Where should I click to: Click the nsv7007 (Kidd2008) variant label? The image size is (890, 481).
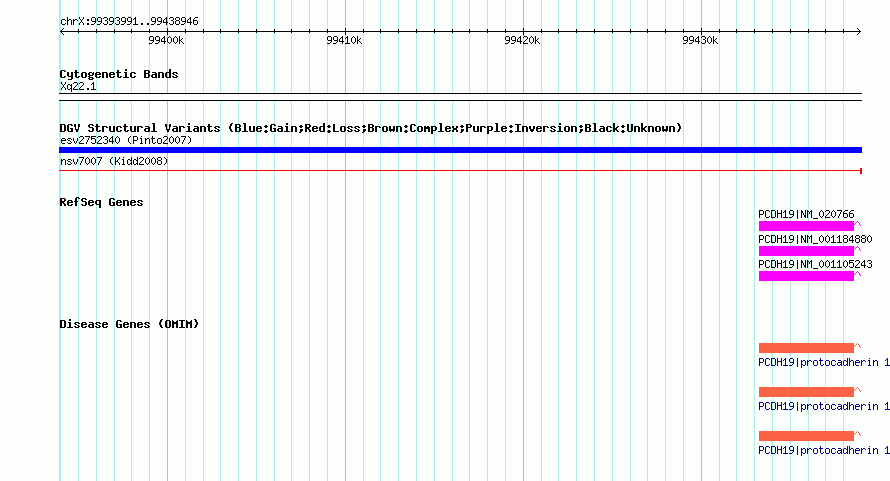[114, 161]
